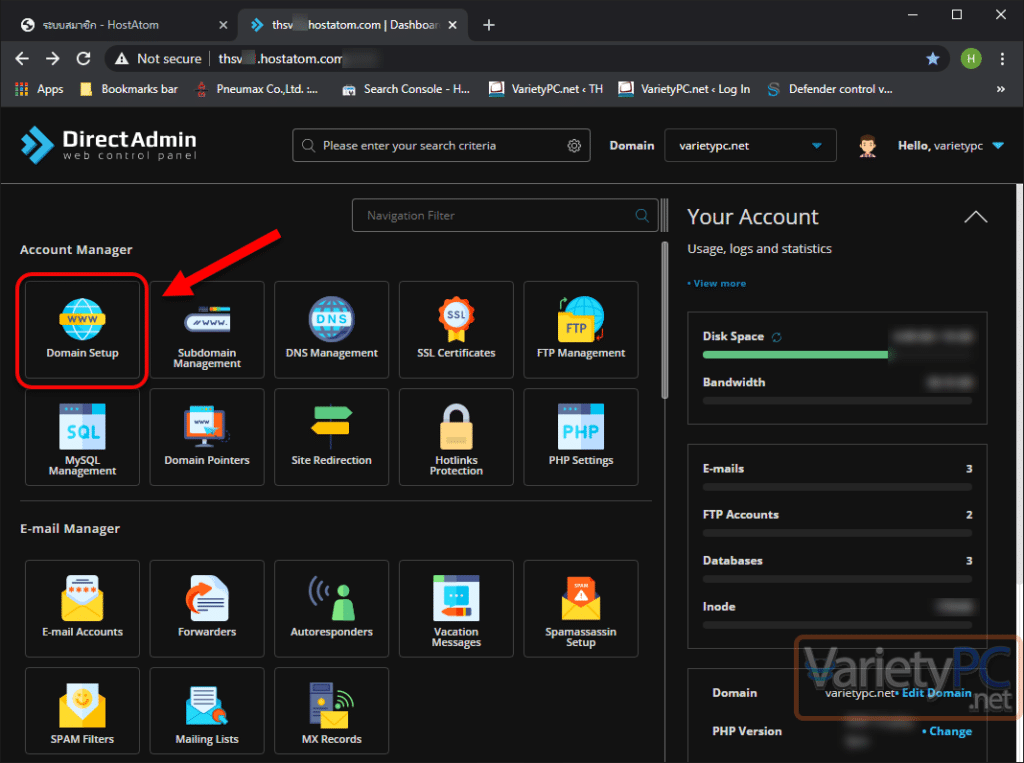Bookmark this page with star icon
1024x763 pixels.
933,59
